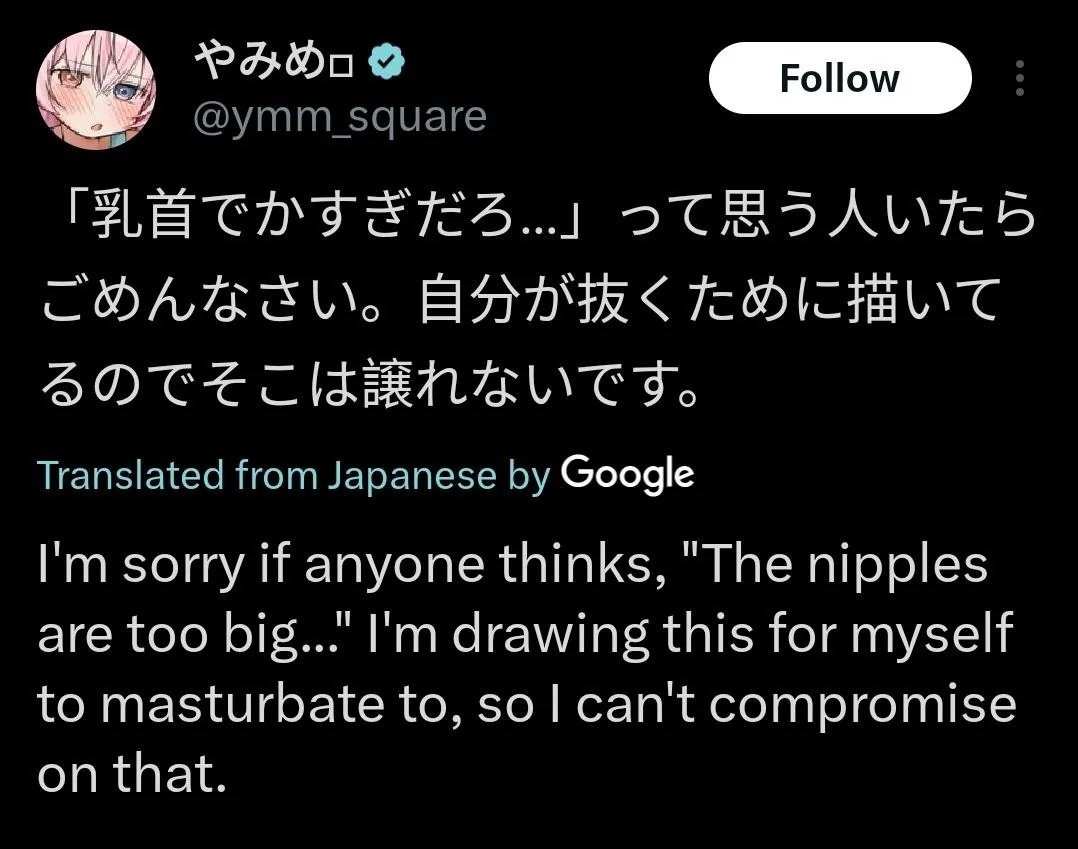Viewport: 1078px width, 849px height.
Task: Click the display name やみめ
Action: pyautogui.click(x=260, y=65)
